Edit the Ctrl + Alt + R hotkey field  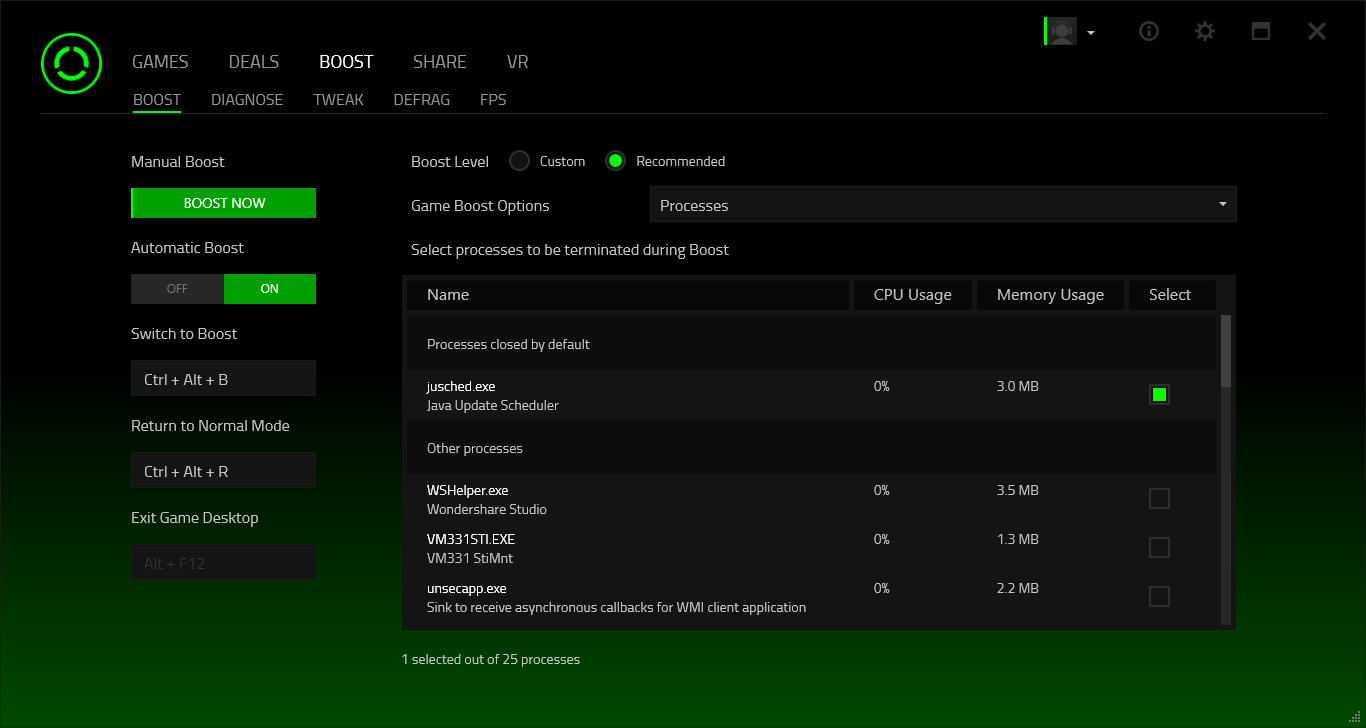point(224,471)
